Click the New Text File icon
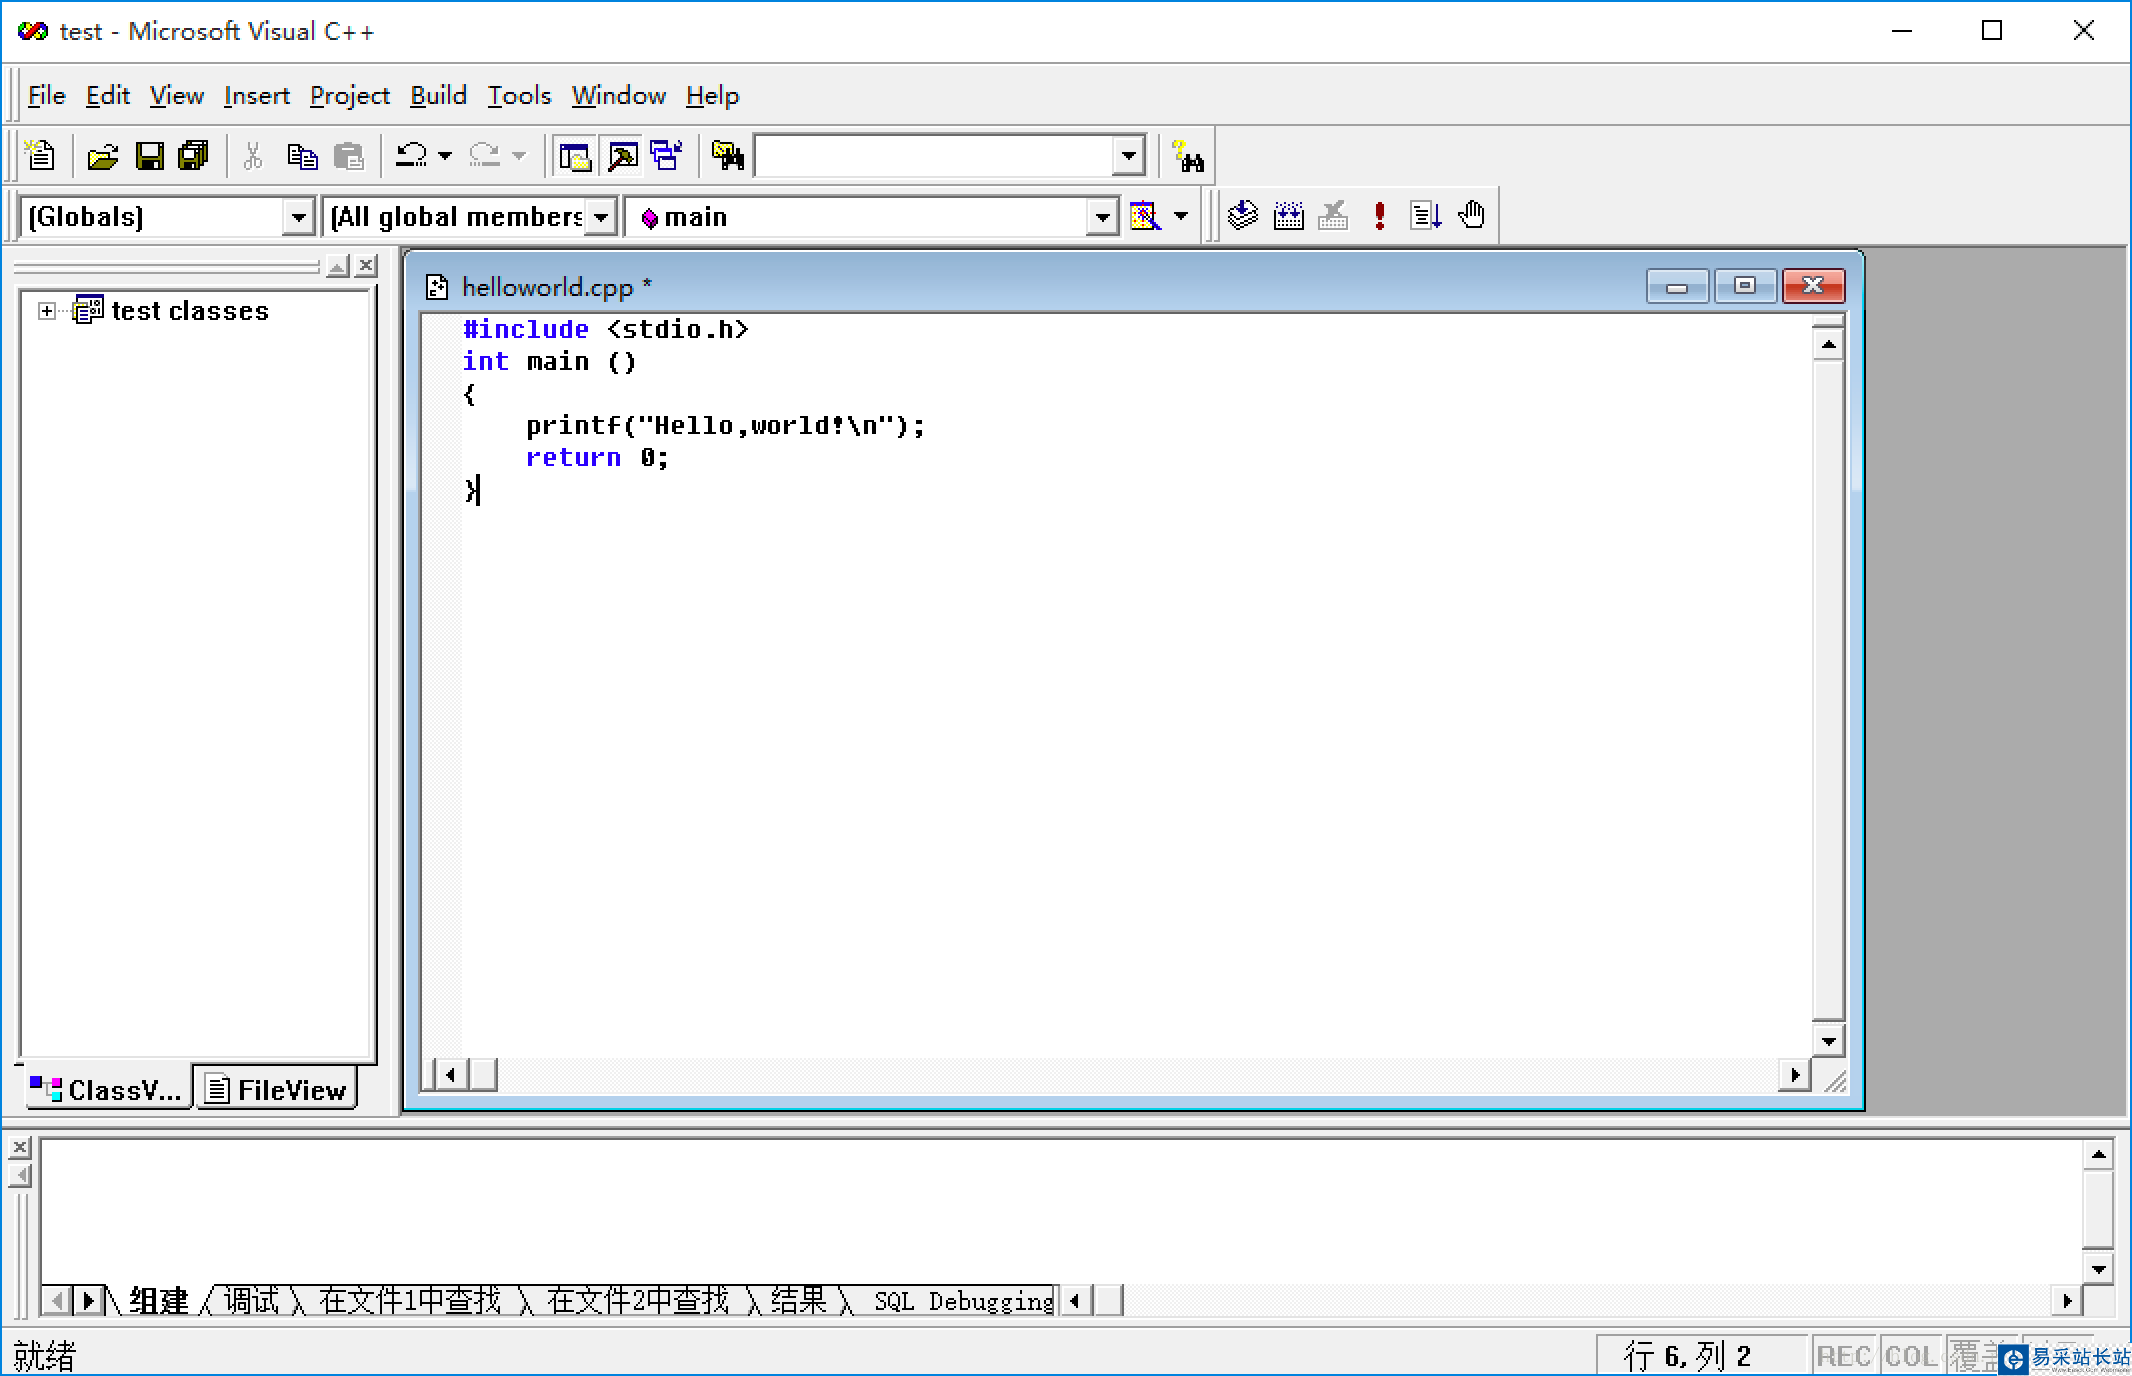This screenshot has width=2132, height=1376. [x=40, y=156]
